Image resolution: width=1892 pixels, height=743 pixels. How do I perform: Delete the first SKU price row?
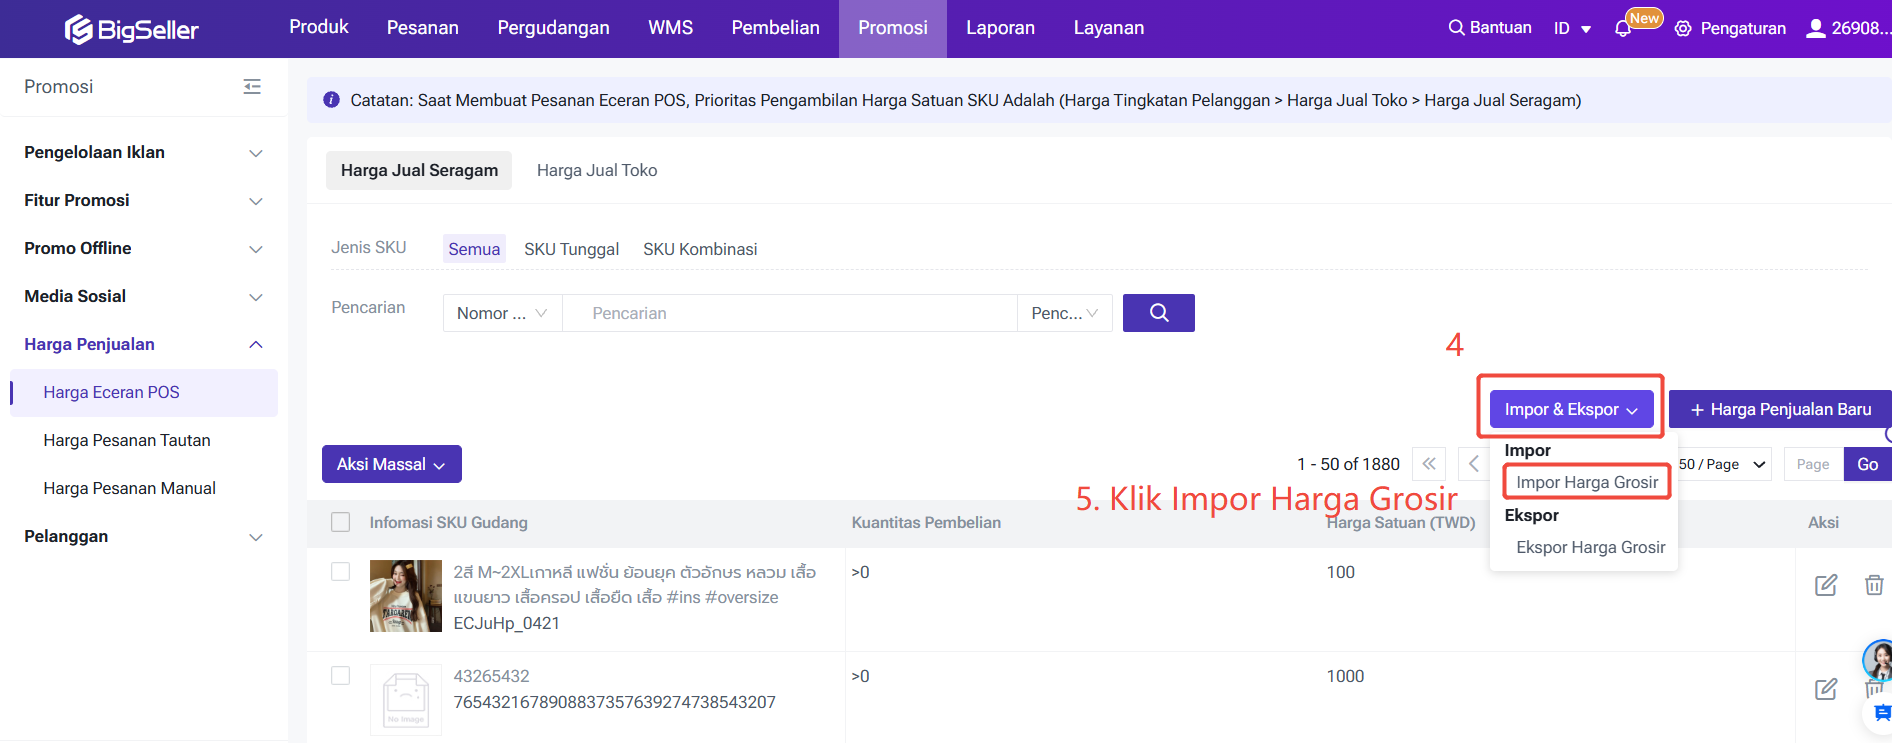click(x=1873, y=585)
